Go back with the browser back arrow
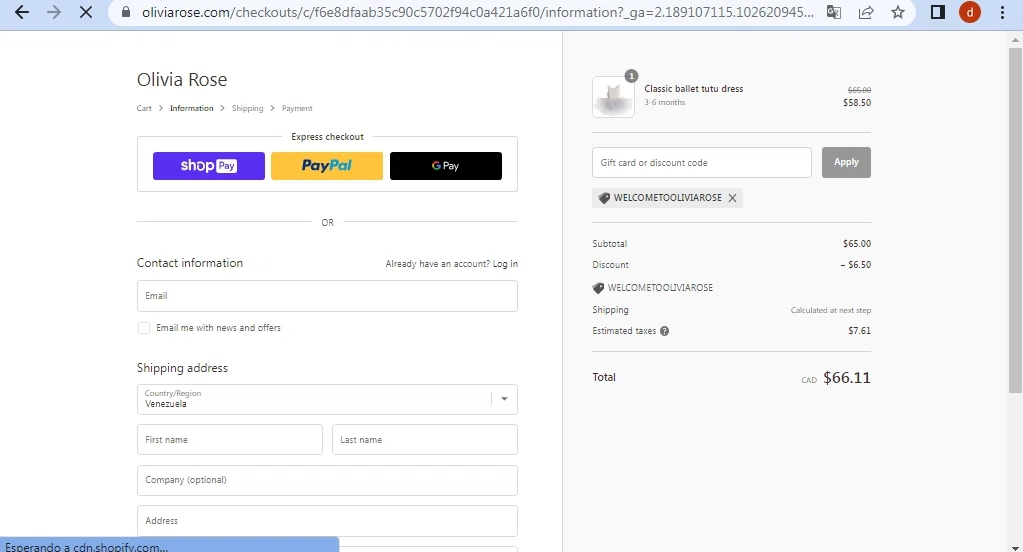Screen dimensions: 1023x552 pos(22,12)
